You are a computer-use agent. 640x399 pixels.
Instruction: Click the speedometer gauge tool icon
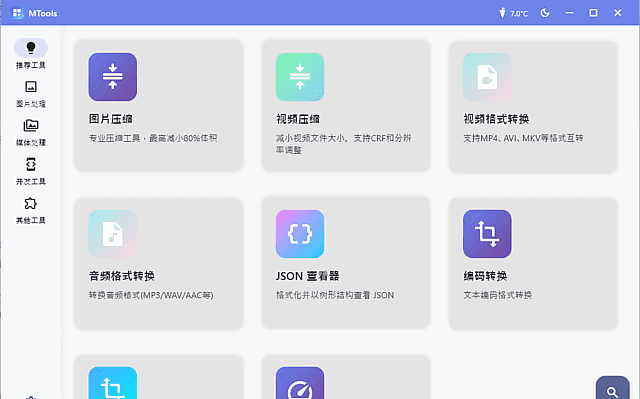click(x=300, y=383)
